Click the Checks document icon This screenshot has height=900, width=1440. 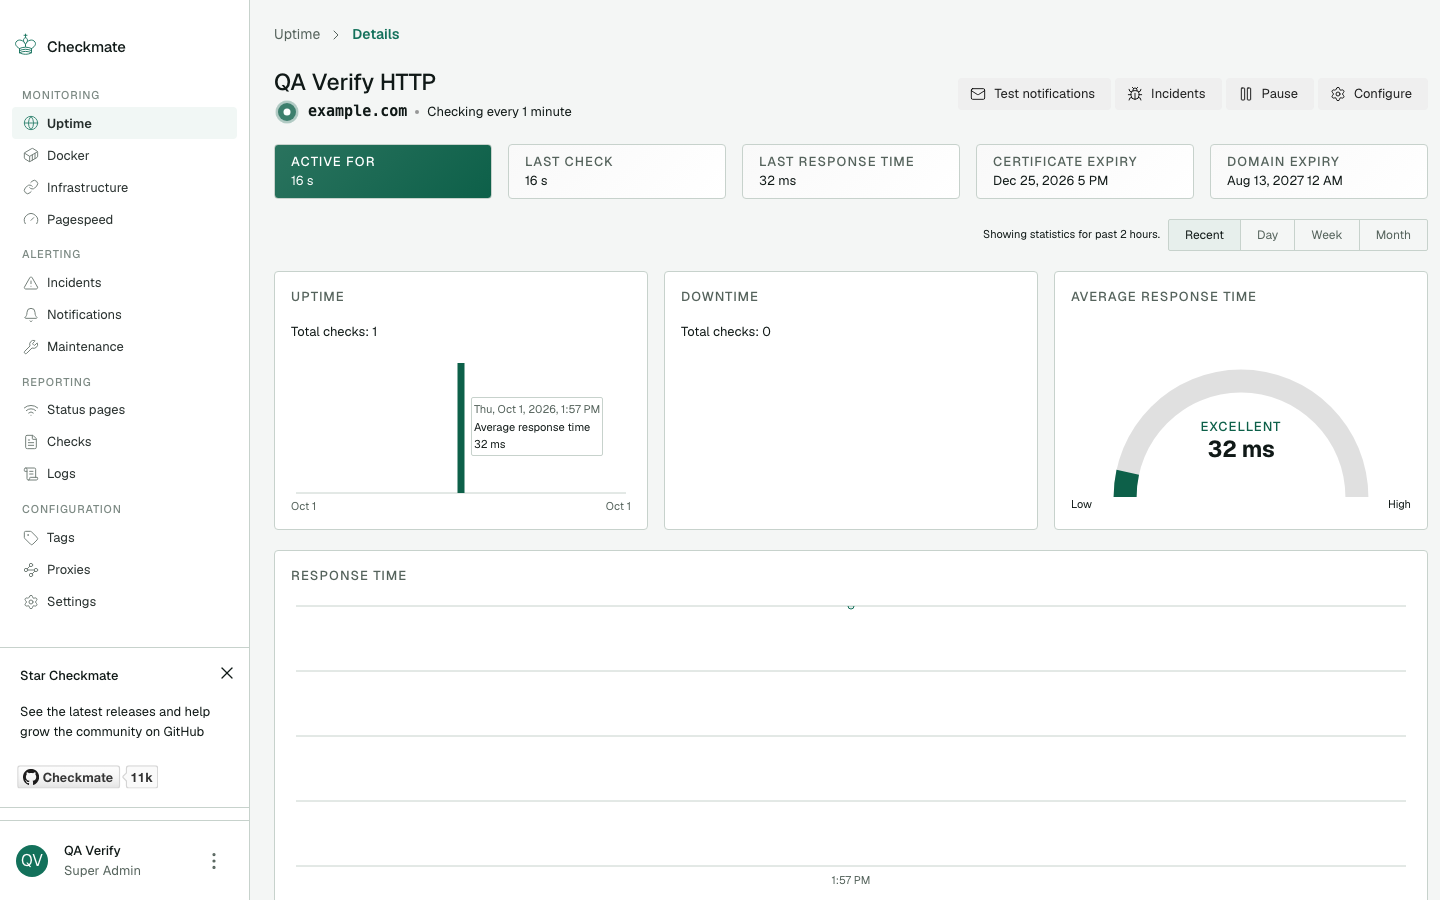pyautogui.click(x=31, y=441)
